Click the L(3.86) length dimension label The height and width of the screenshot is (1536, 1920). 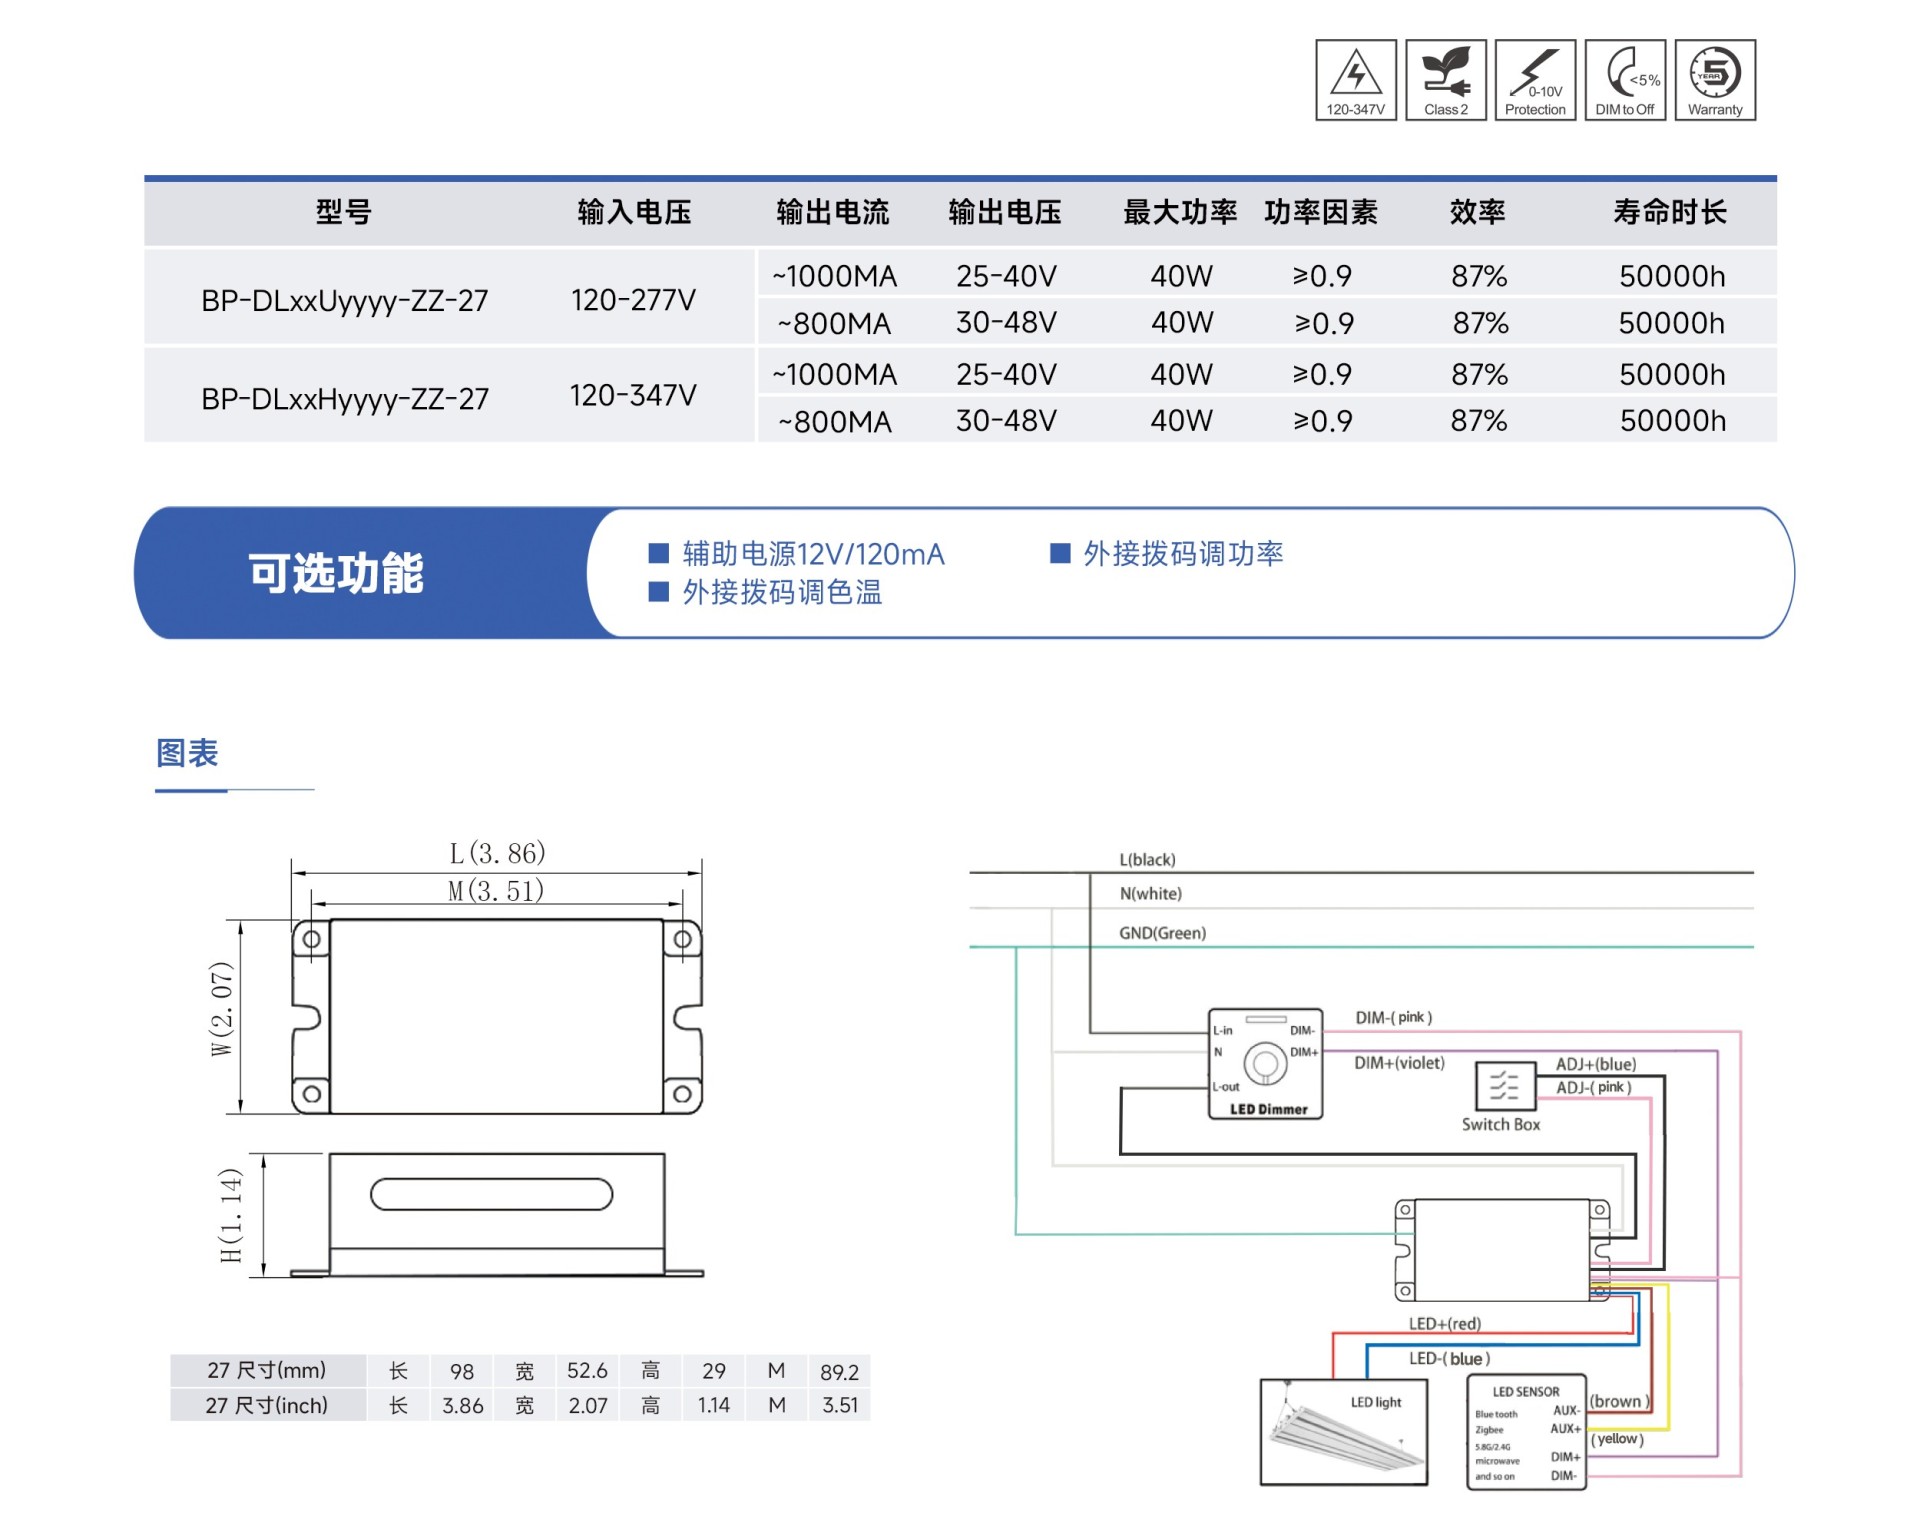(x=497, y=853)
